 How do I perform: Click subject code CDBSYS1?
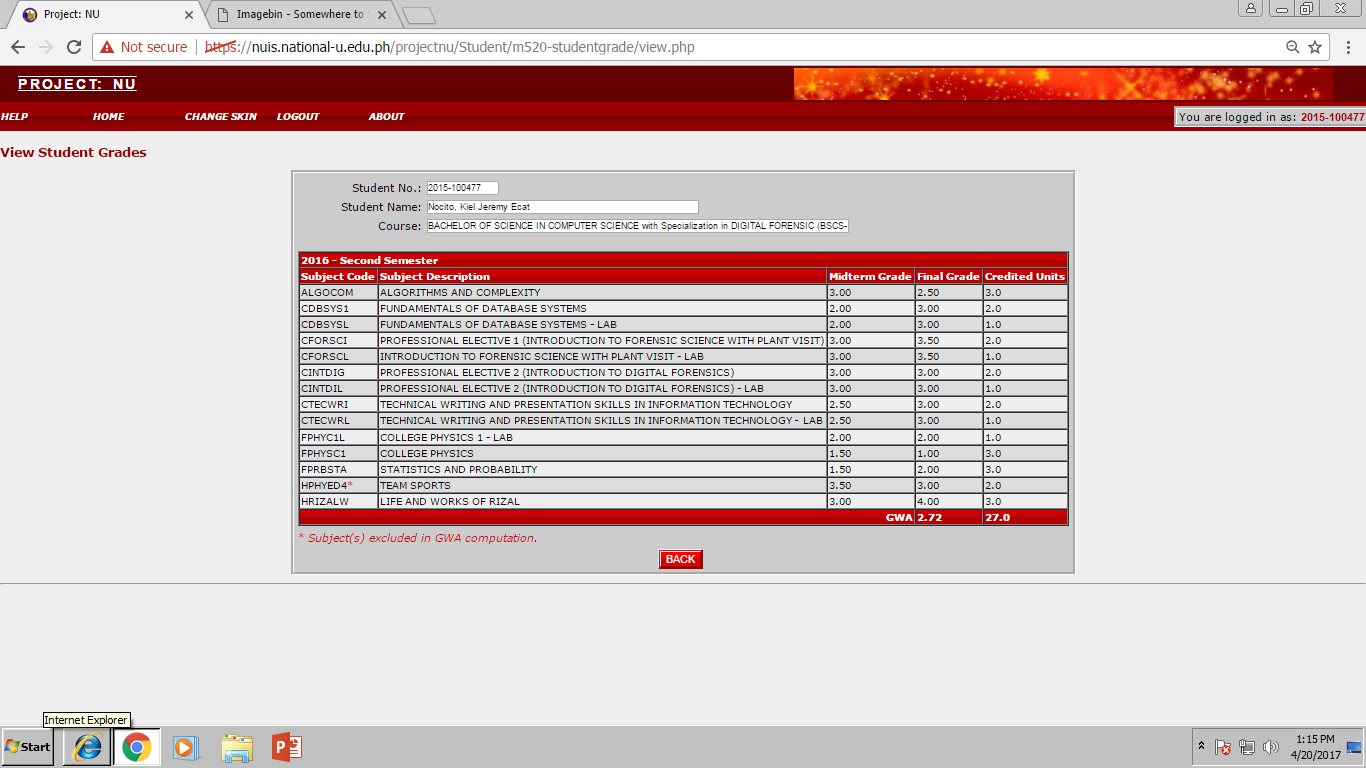(325, 309)
